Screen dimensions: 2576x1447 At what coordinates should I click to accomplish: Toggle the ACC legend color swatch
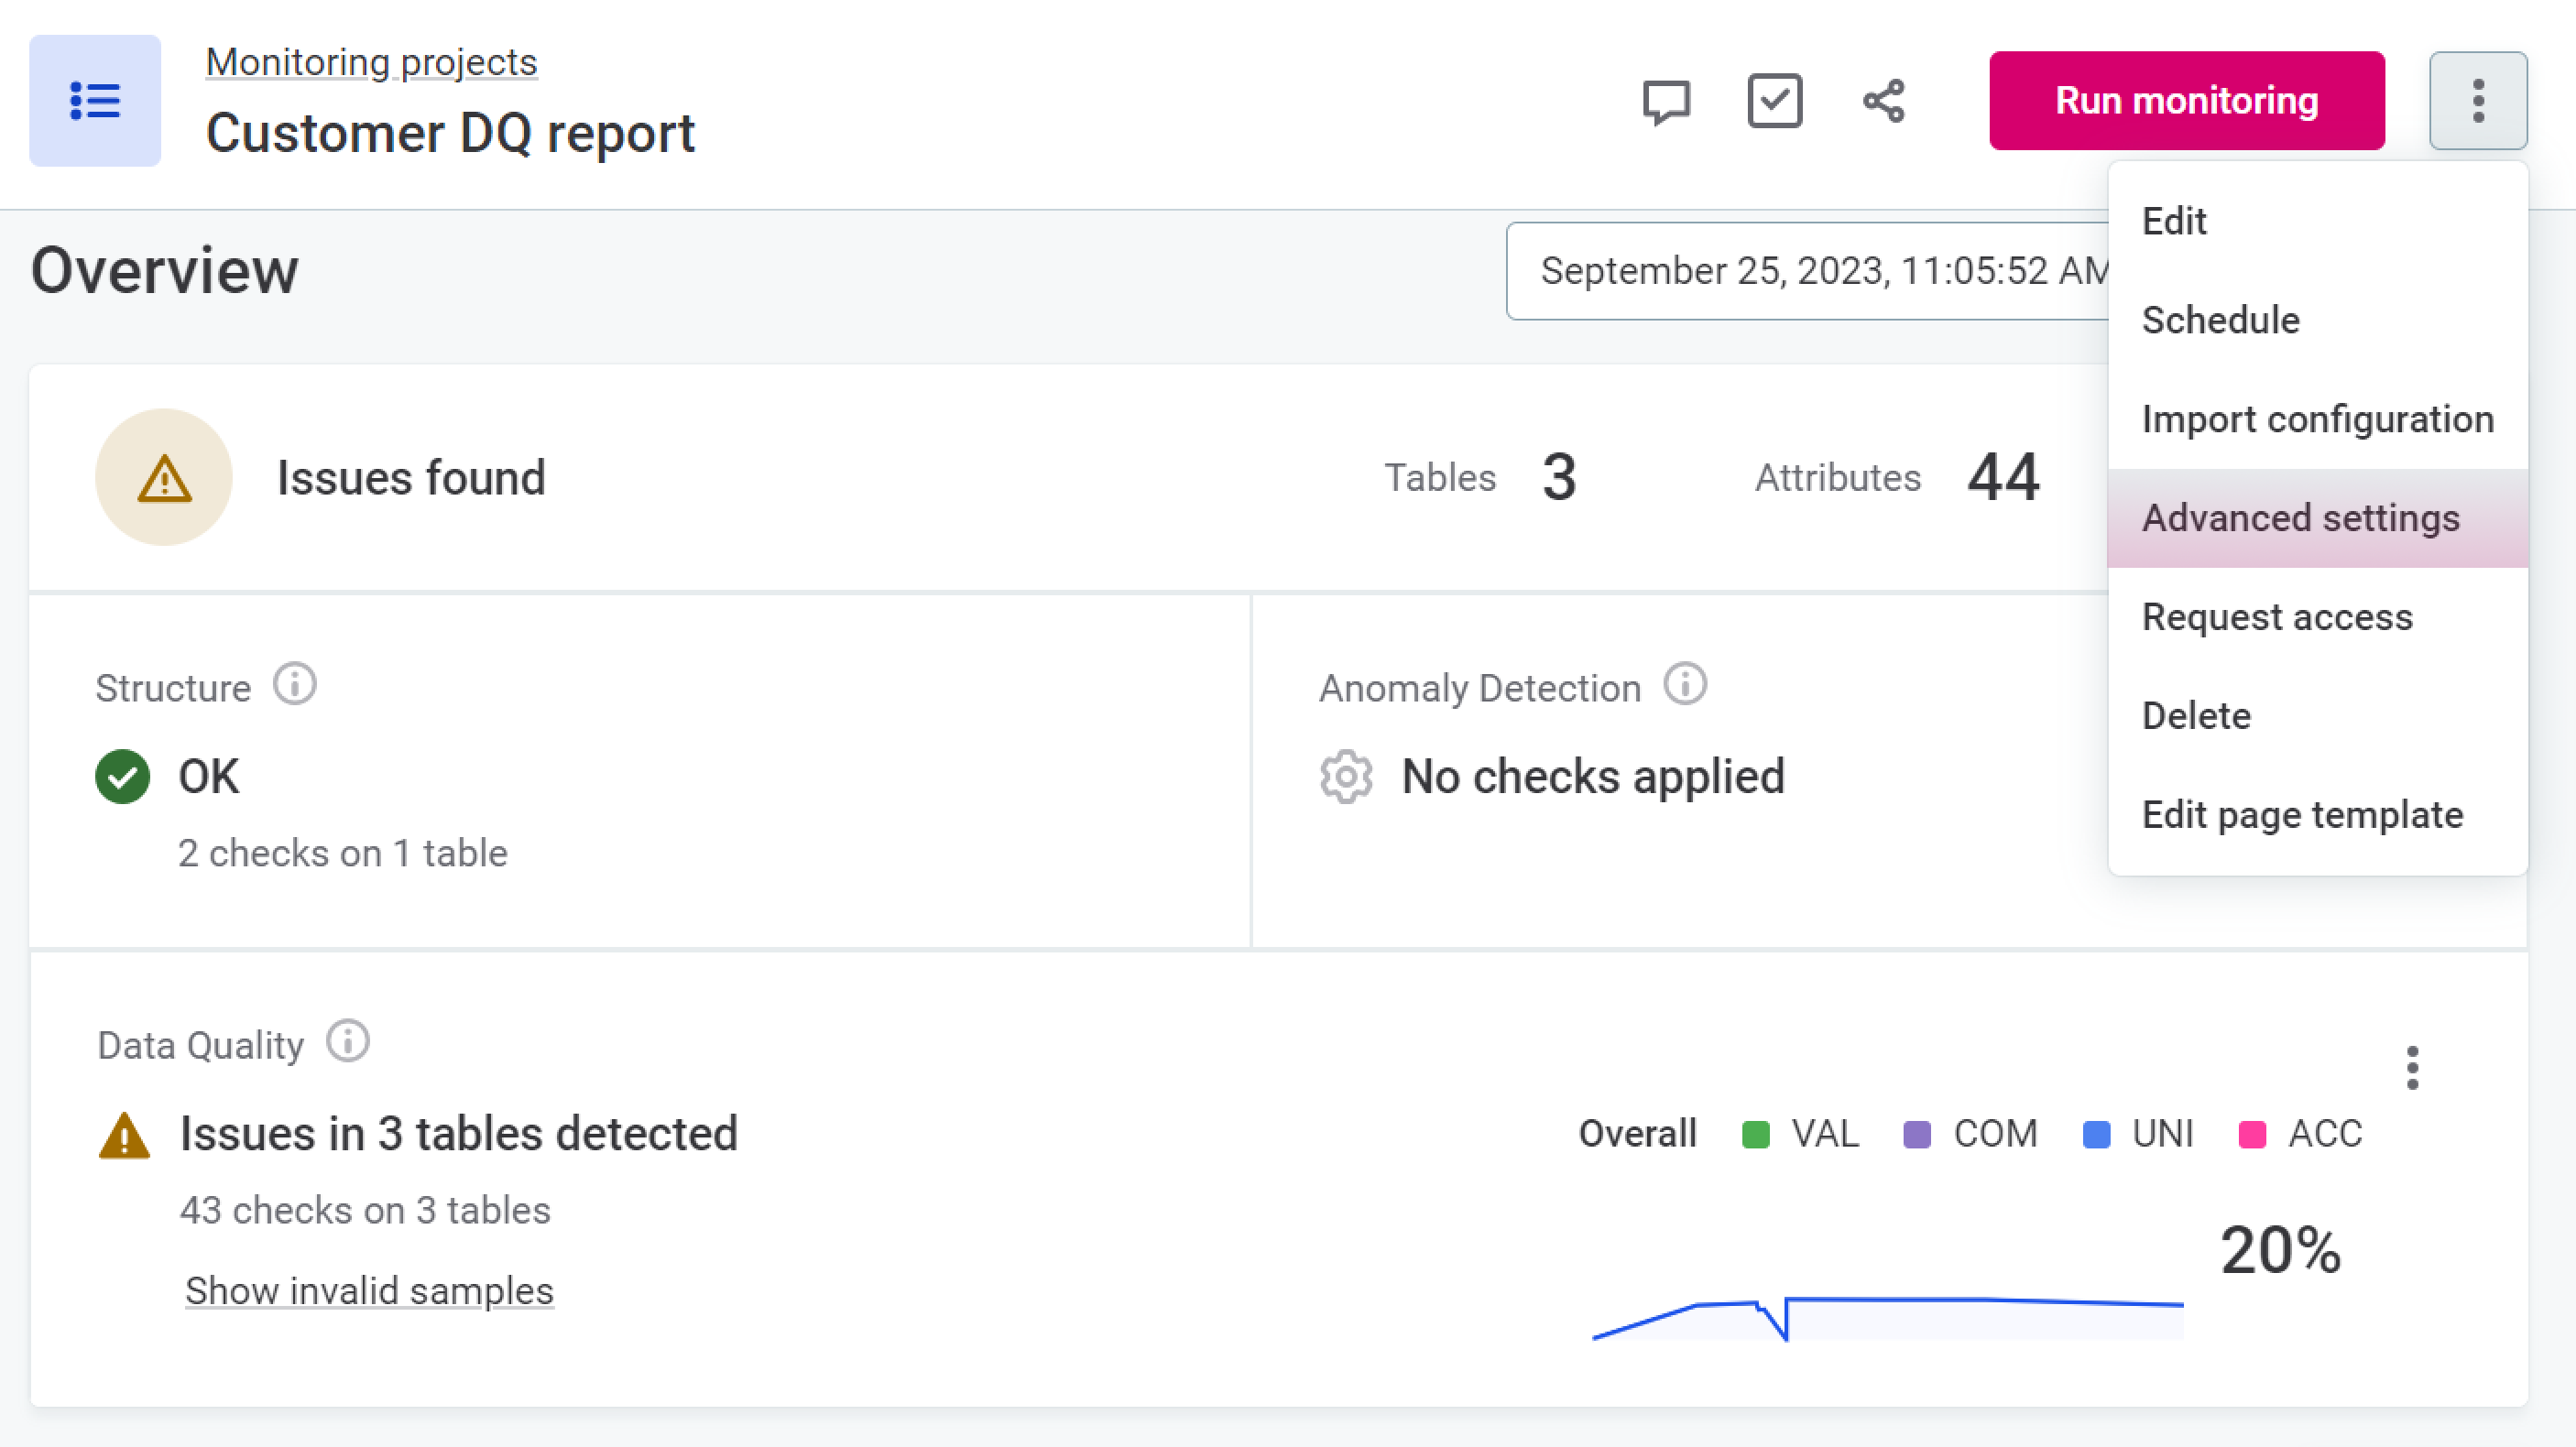pyautogui.click(x=2252, y=1135)
